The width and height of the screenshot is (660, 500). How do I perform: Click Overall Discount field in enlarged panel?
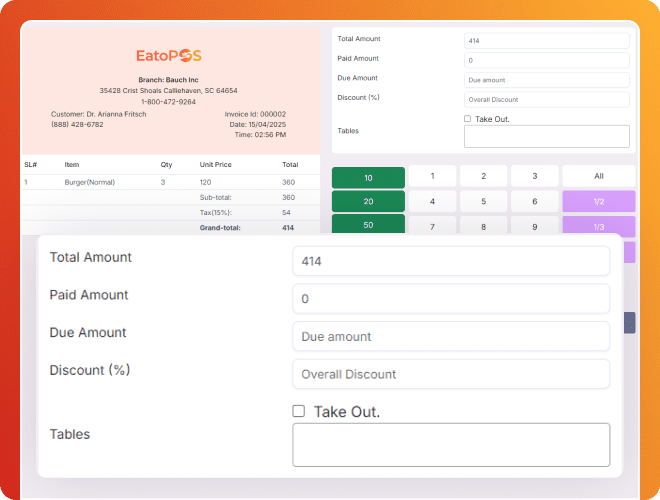click(450, 374)
